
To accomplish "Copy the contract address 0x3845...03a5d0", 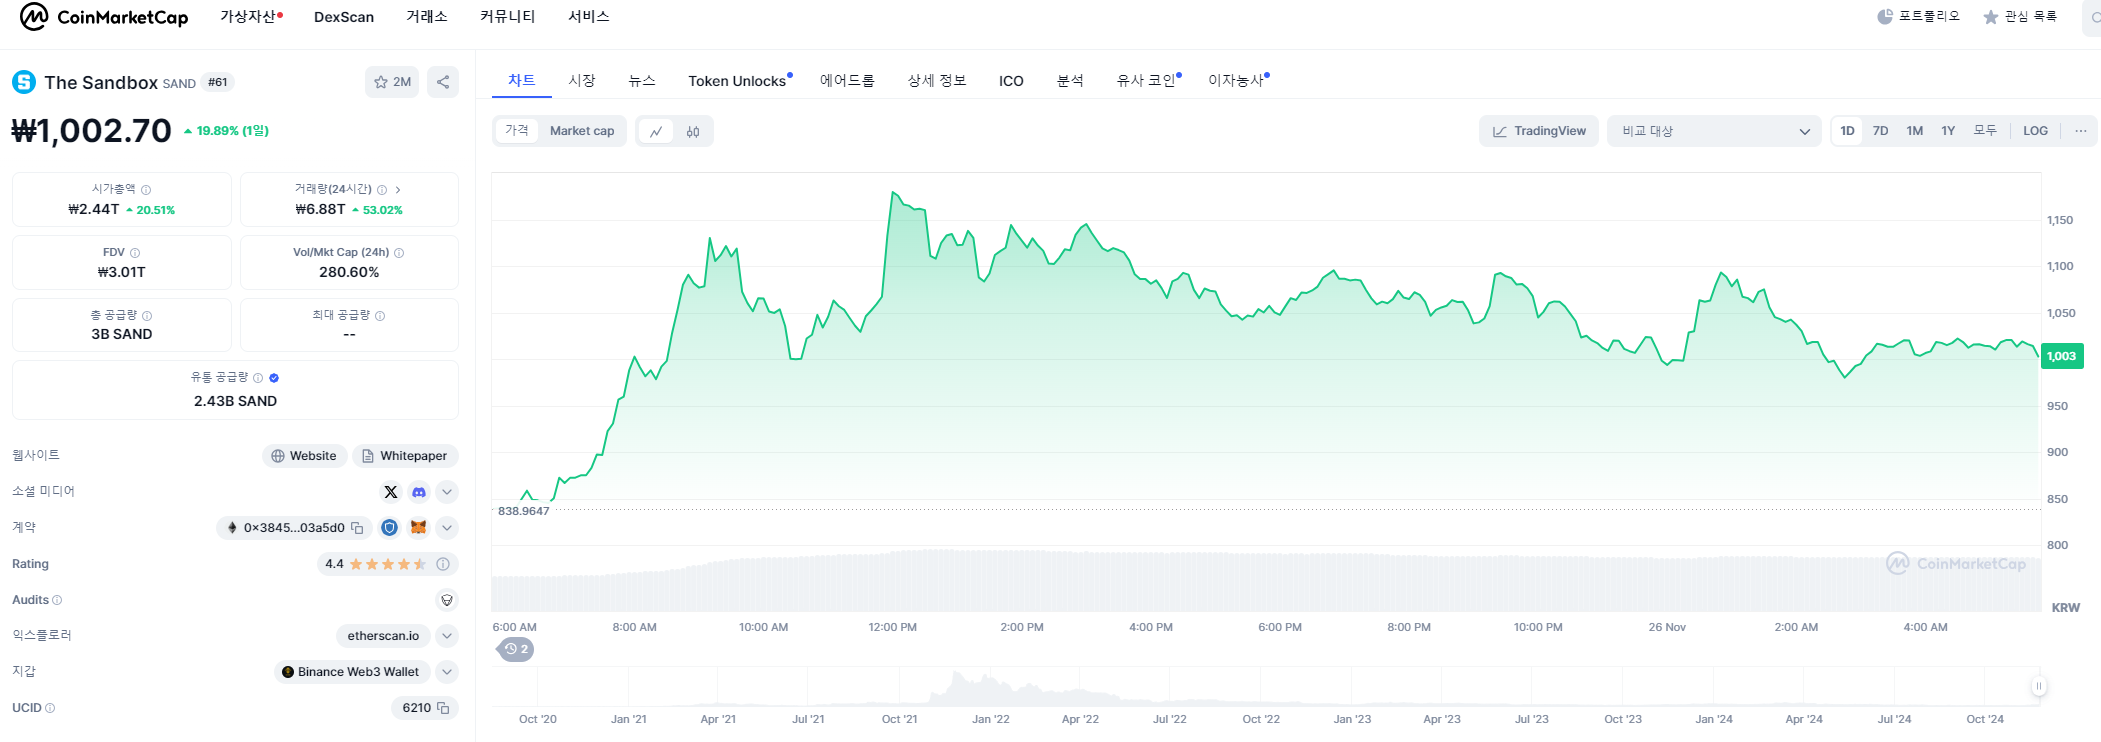I will 357,528.
